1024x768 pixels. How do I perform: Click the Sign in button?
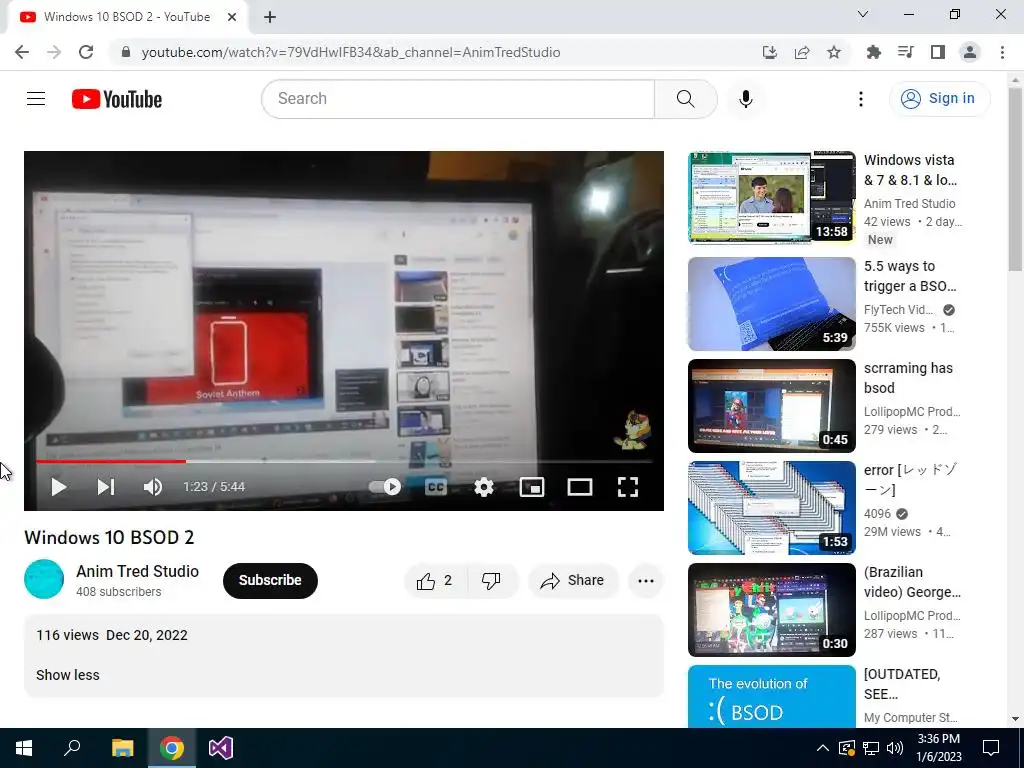click(940, 99)
